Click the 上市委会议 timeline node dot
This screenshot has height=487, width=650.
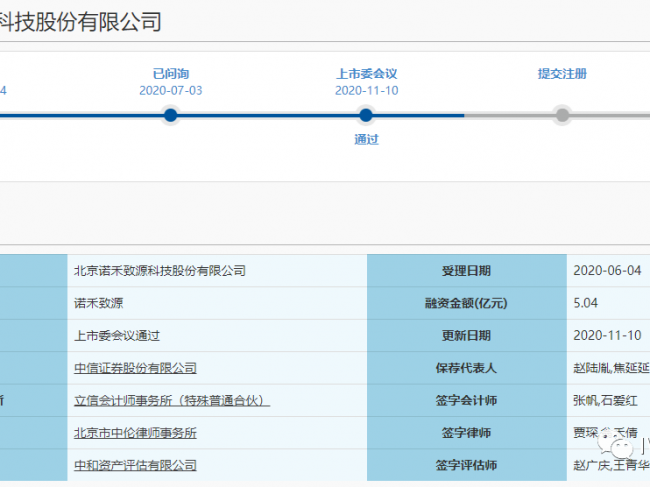pos(366,115)
